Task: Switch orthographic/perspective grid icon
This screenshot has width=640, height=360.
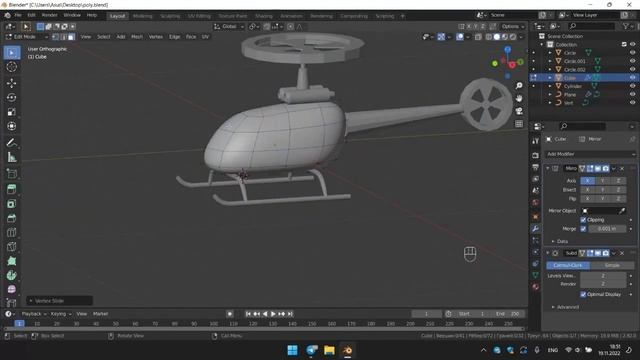Action: [519, 124]
